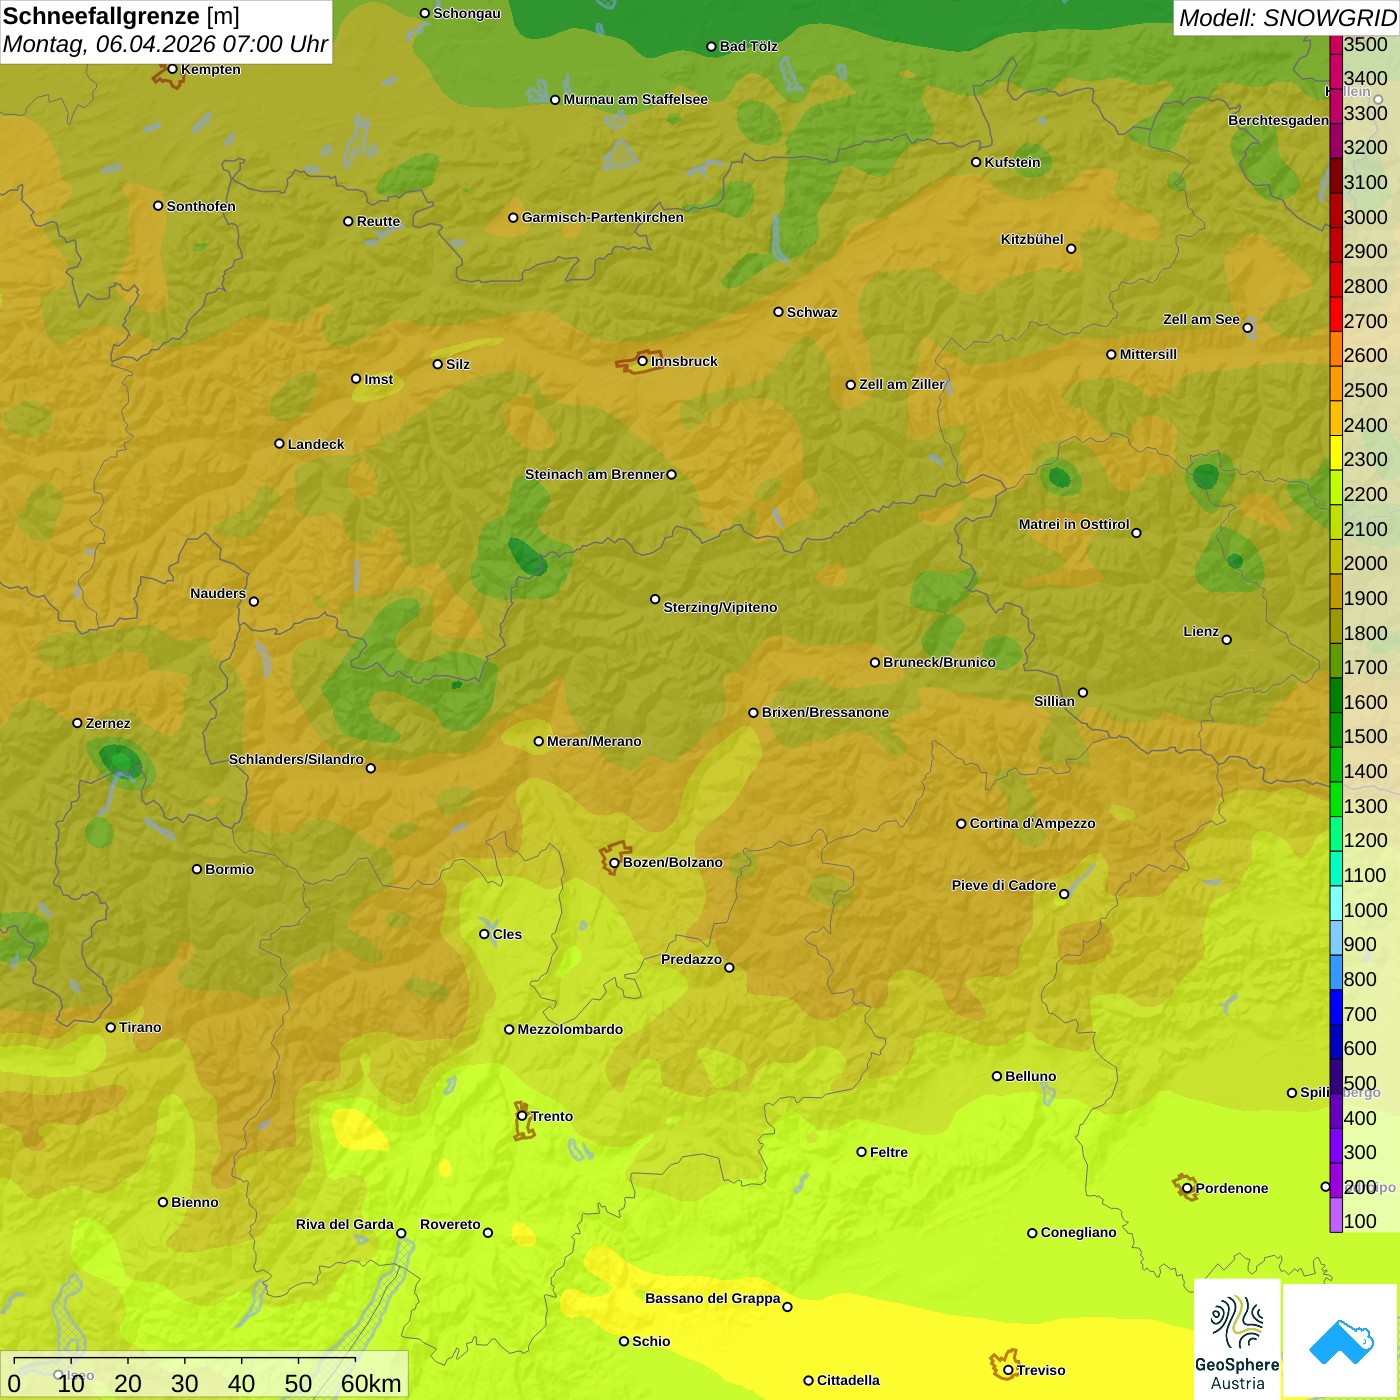
Task: Click the Pieve di Cadore label
Action: coord(1004,885)
